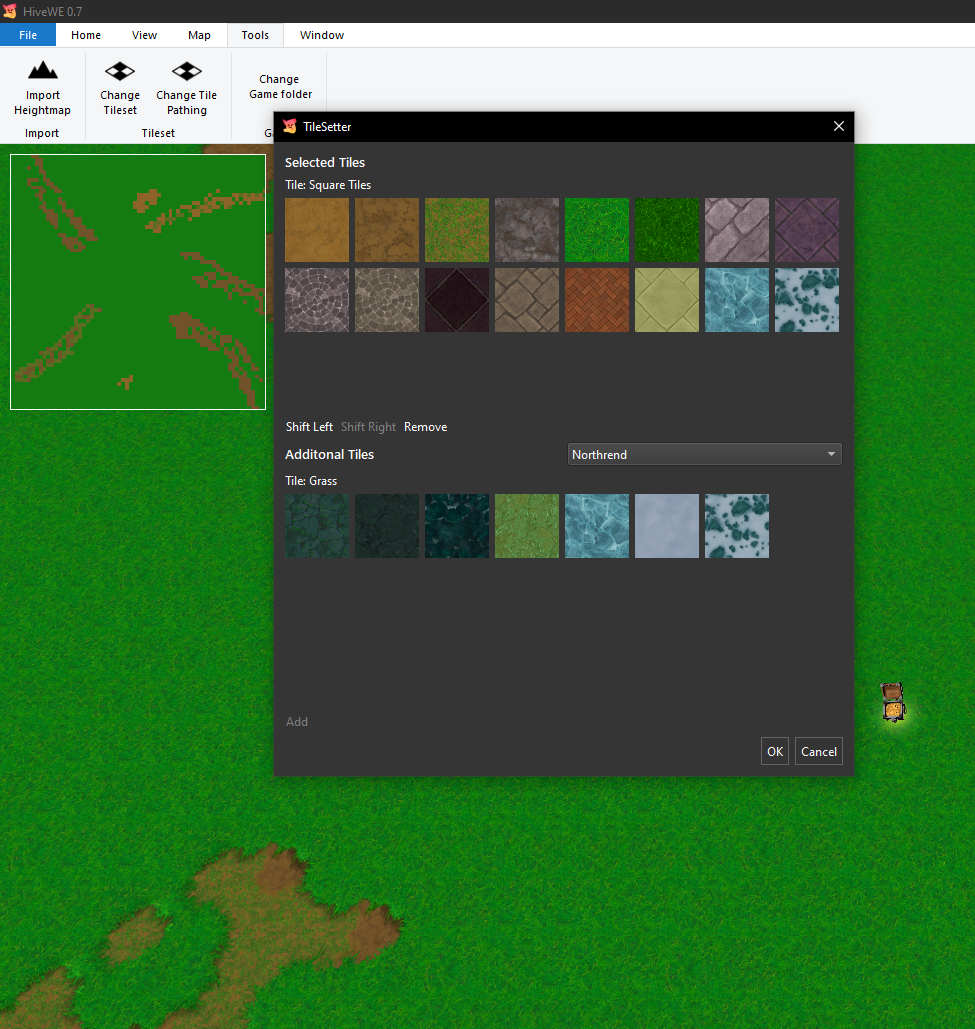Confirm TileSetter with OK
Screen dimensions: 975x1029
(x=775, y=751)
